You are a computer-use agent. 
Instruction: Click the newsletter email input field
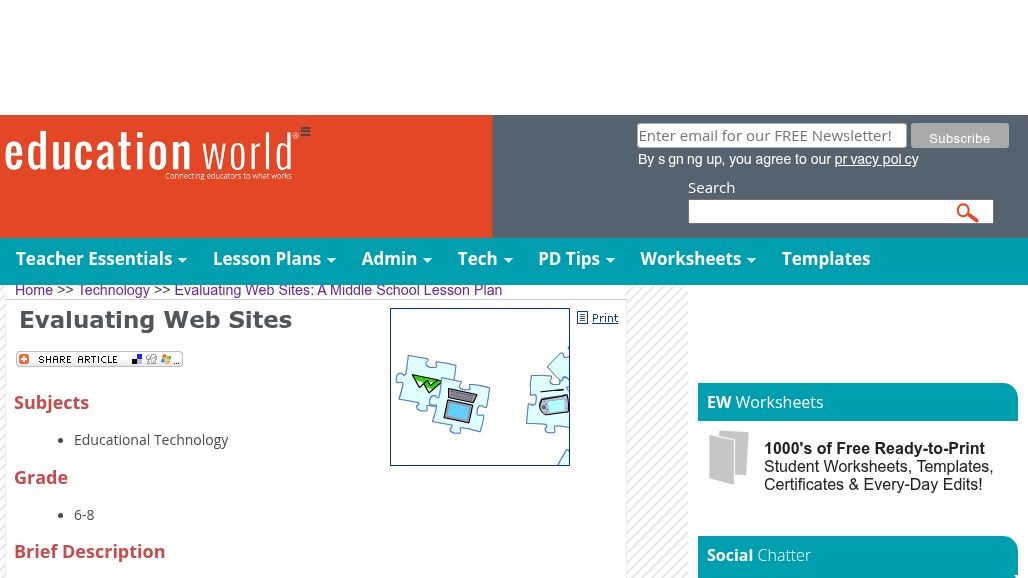[771, 135]
